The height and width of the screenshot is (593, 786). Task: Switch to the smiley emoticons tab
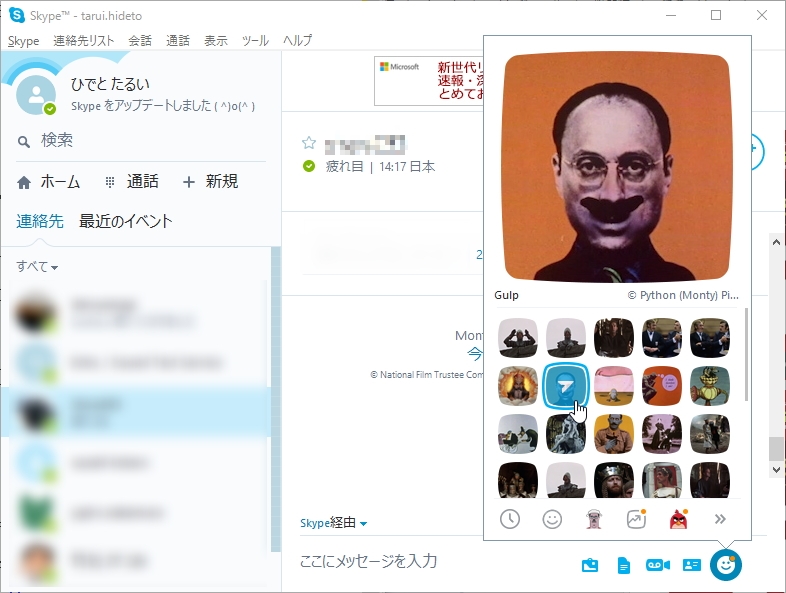click(x=552, y=519)
